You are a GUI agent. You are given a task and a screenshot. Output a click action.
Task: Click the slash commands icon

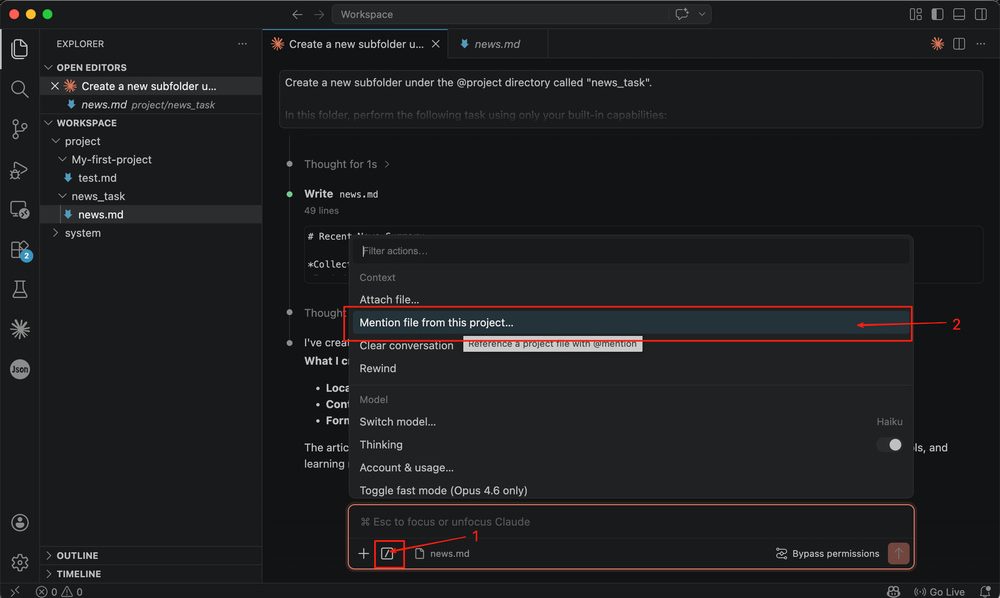(388, 553)
